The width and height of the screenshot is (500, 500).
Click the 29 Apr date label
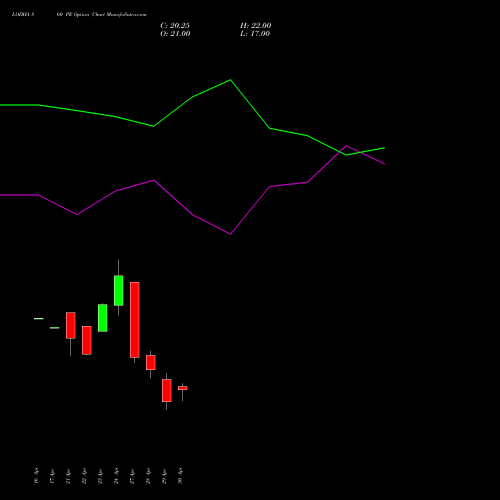click(x=164, y=476)
